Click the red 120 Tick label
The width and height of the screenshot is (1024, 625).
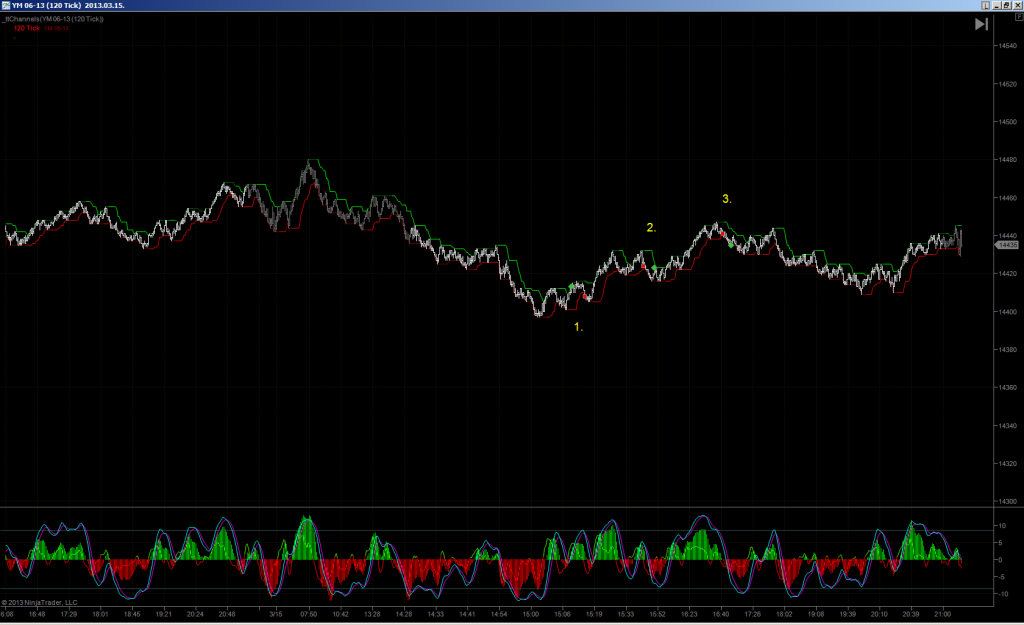(27, 28)
